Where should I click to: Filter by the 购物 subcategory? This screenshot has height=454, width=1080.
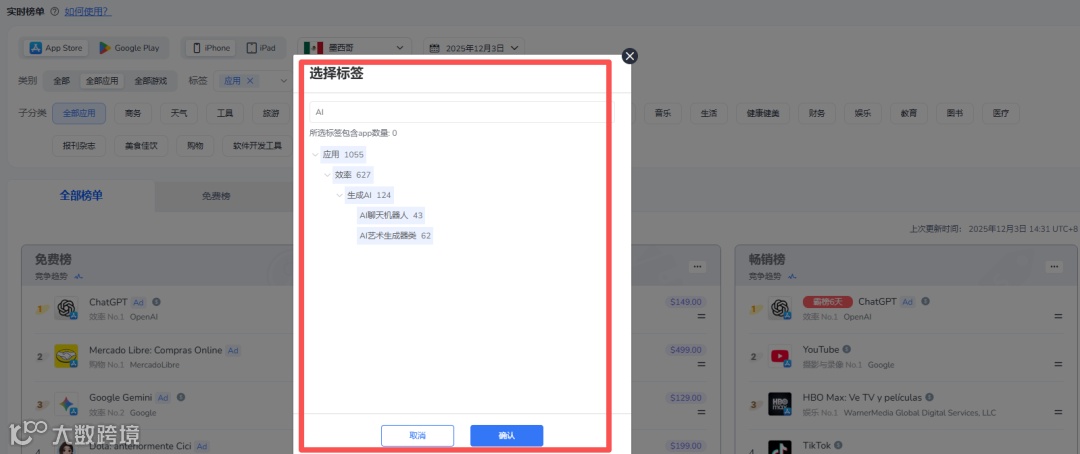195,146
